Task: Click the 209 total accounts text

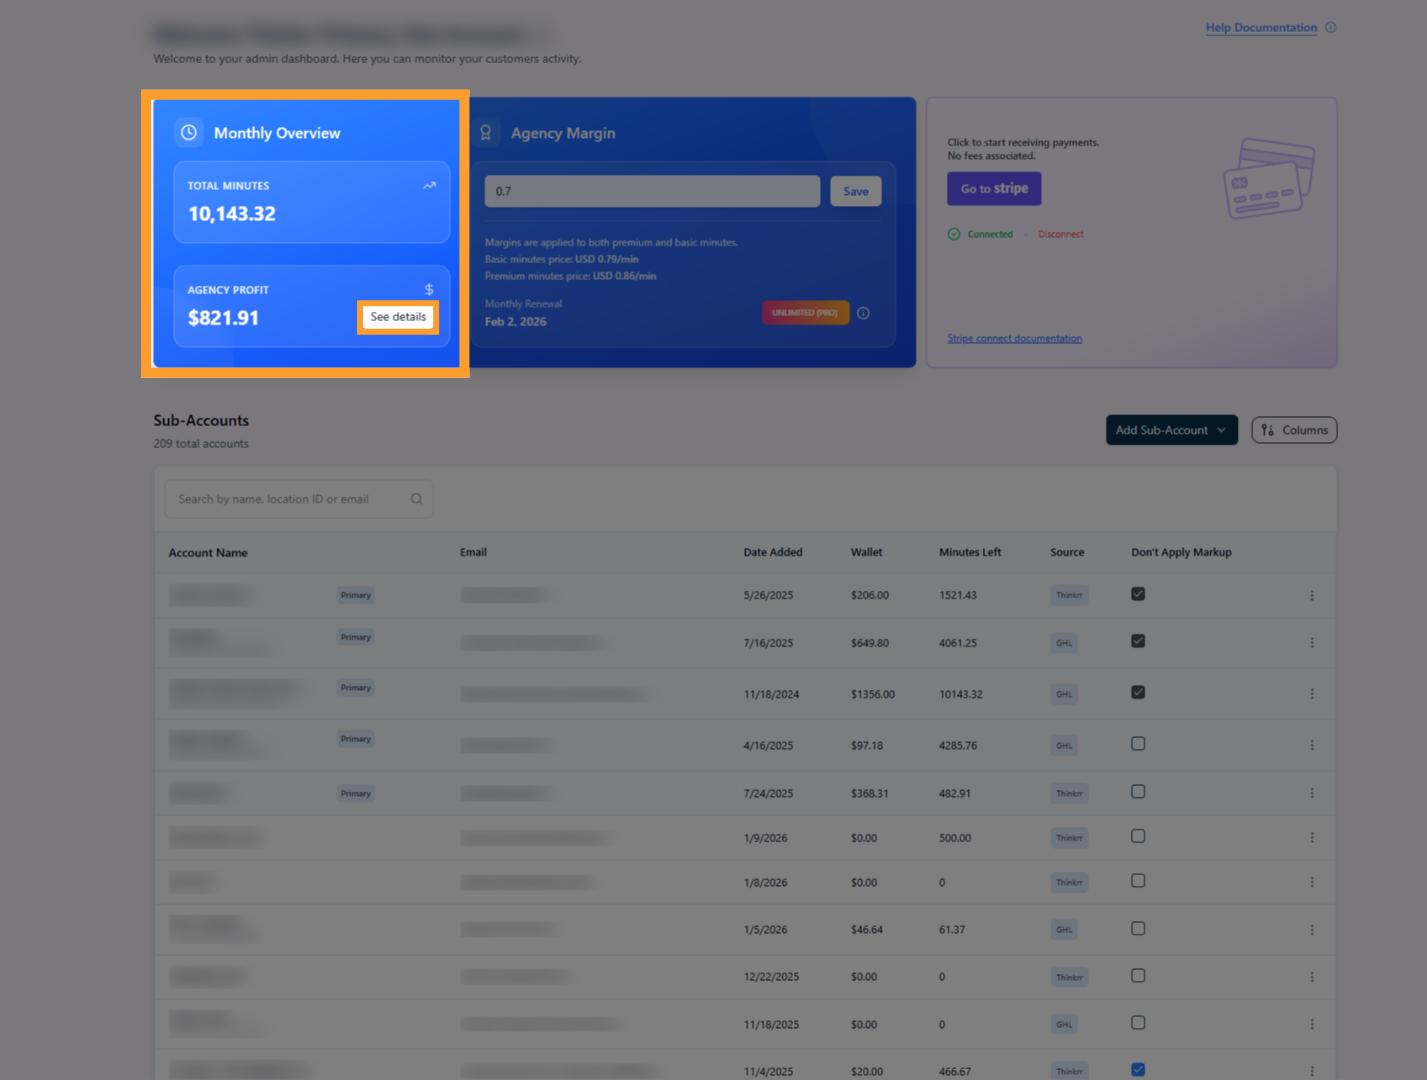Action: coord(201,444)
